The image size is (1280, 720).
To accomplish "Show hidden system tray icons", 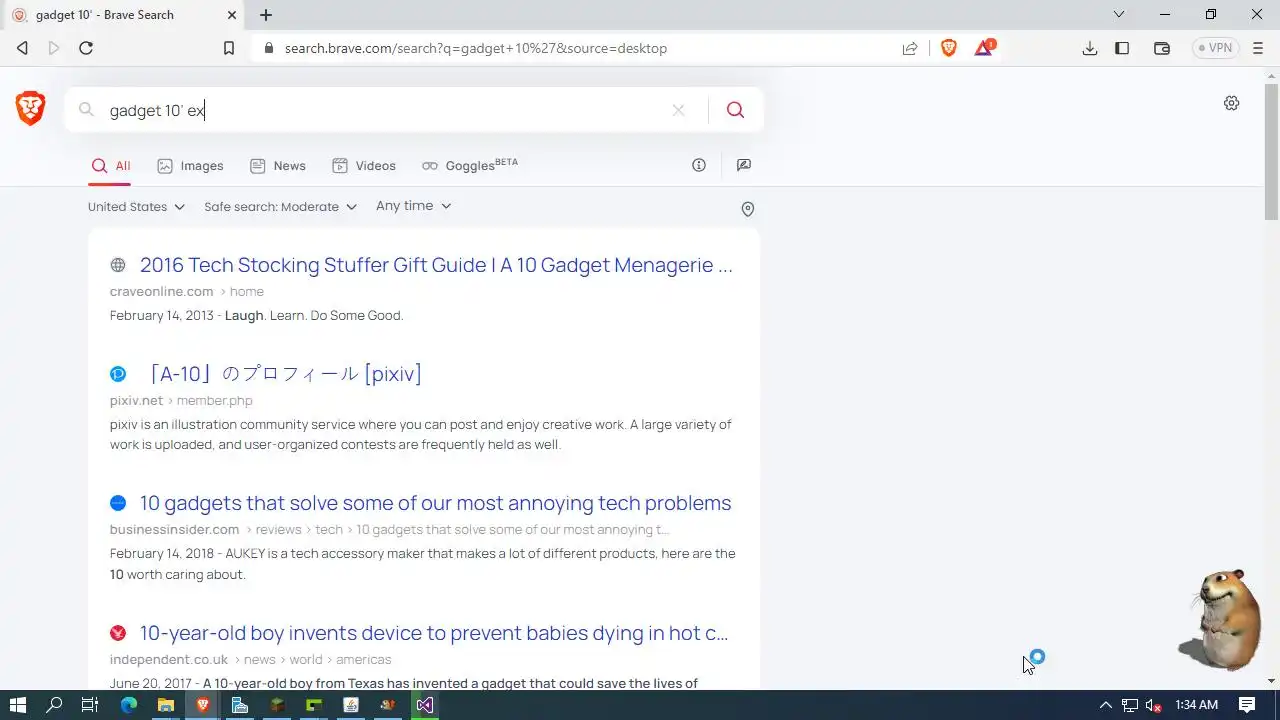I will point(1105,705).
